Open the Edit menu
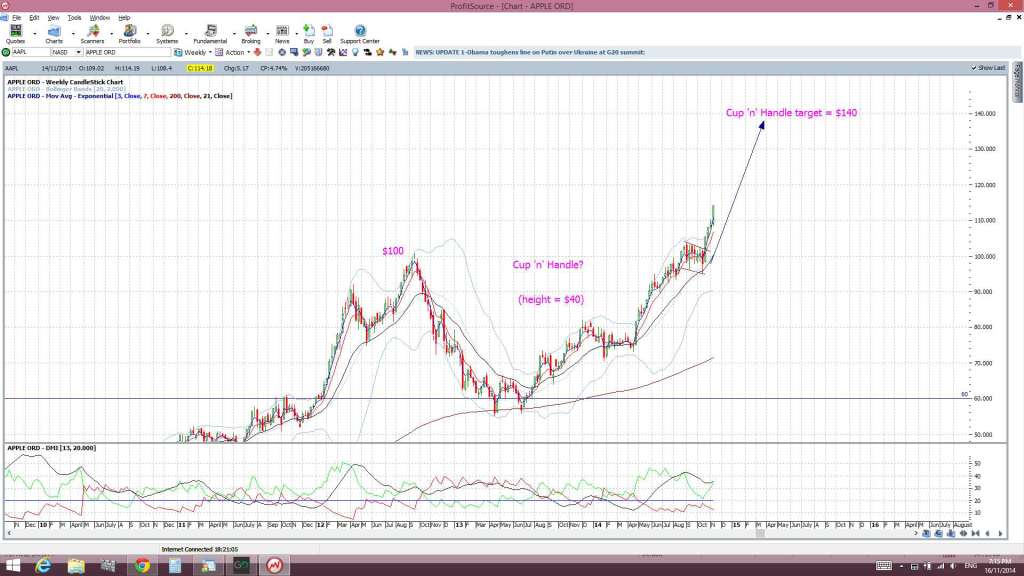Screen dimensions: 1024x576 [x=34, y=18]
